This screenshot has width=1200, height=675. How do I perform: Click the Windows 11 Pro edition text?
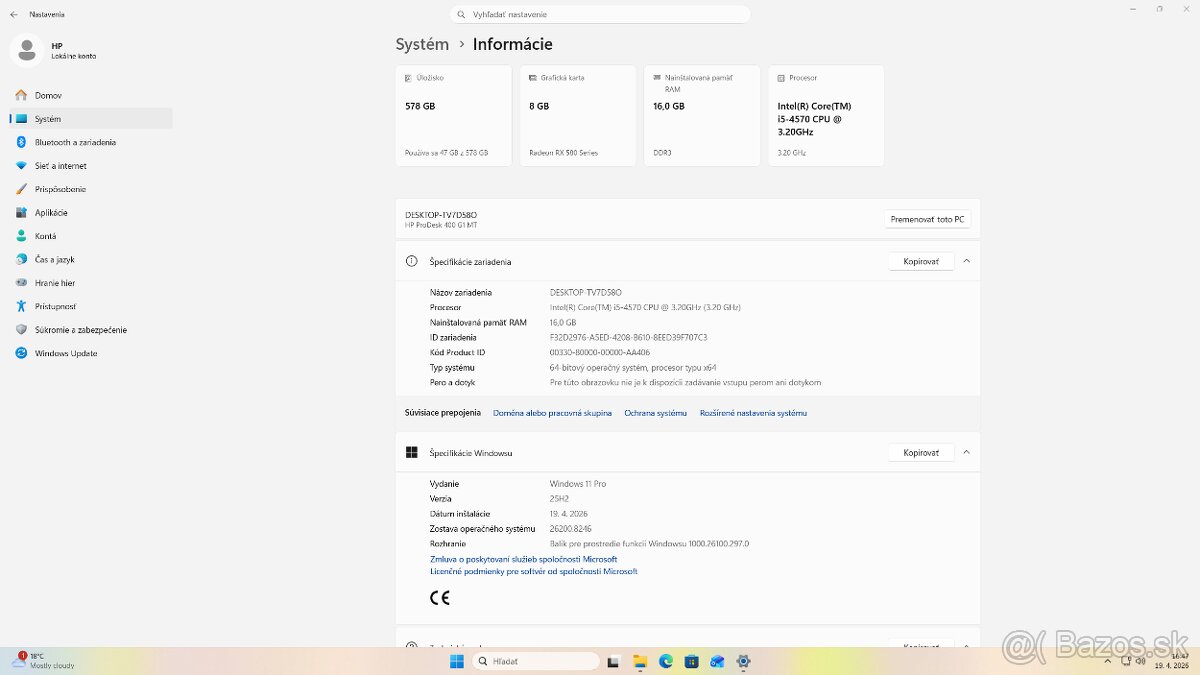coord(578,483)
